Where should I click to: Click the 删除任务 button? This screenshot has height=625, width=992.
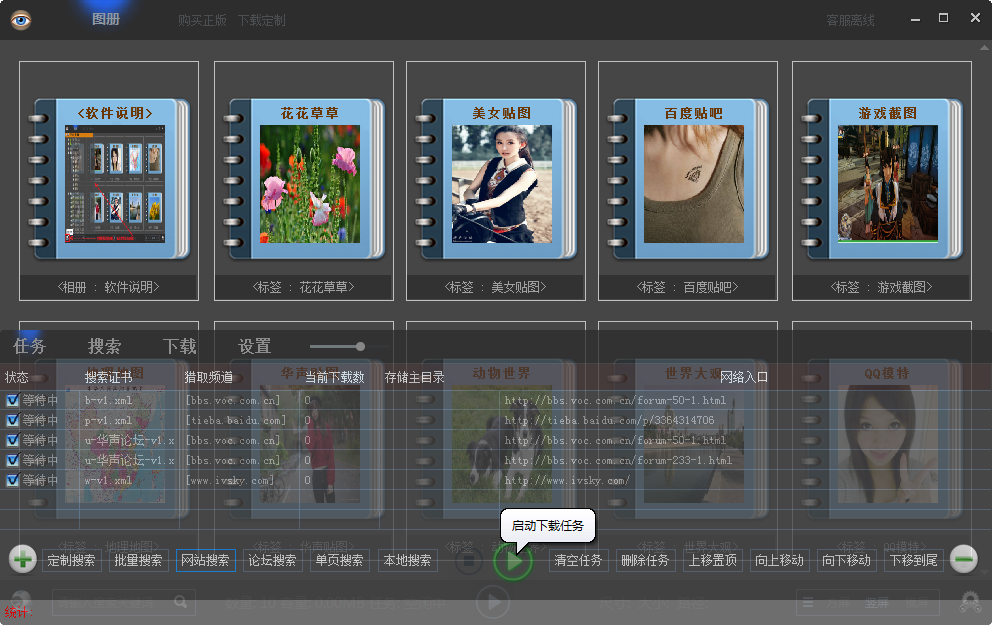point(645,561)
